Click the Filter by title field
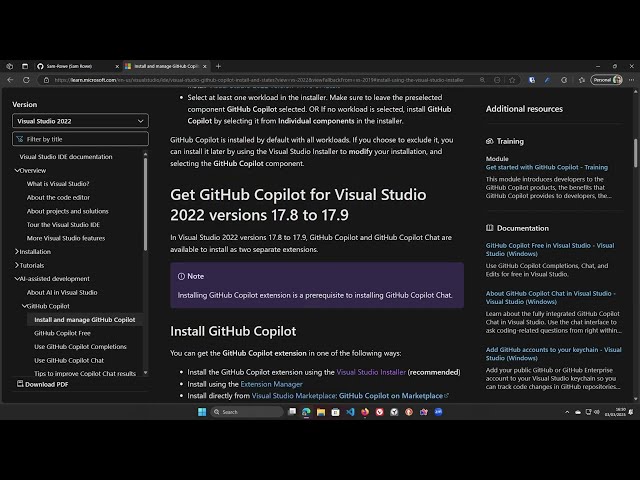This screenshot has height=480, width=640. [80, 139]
